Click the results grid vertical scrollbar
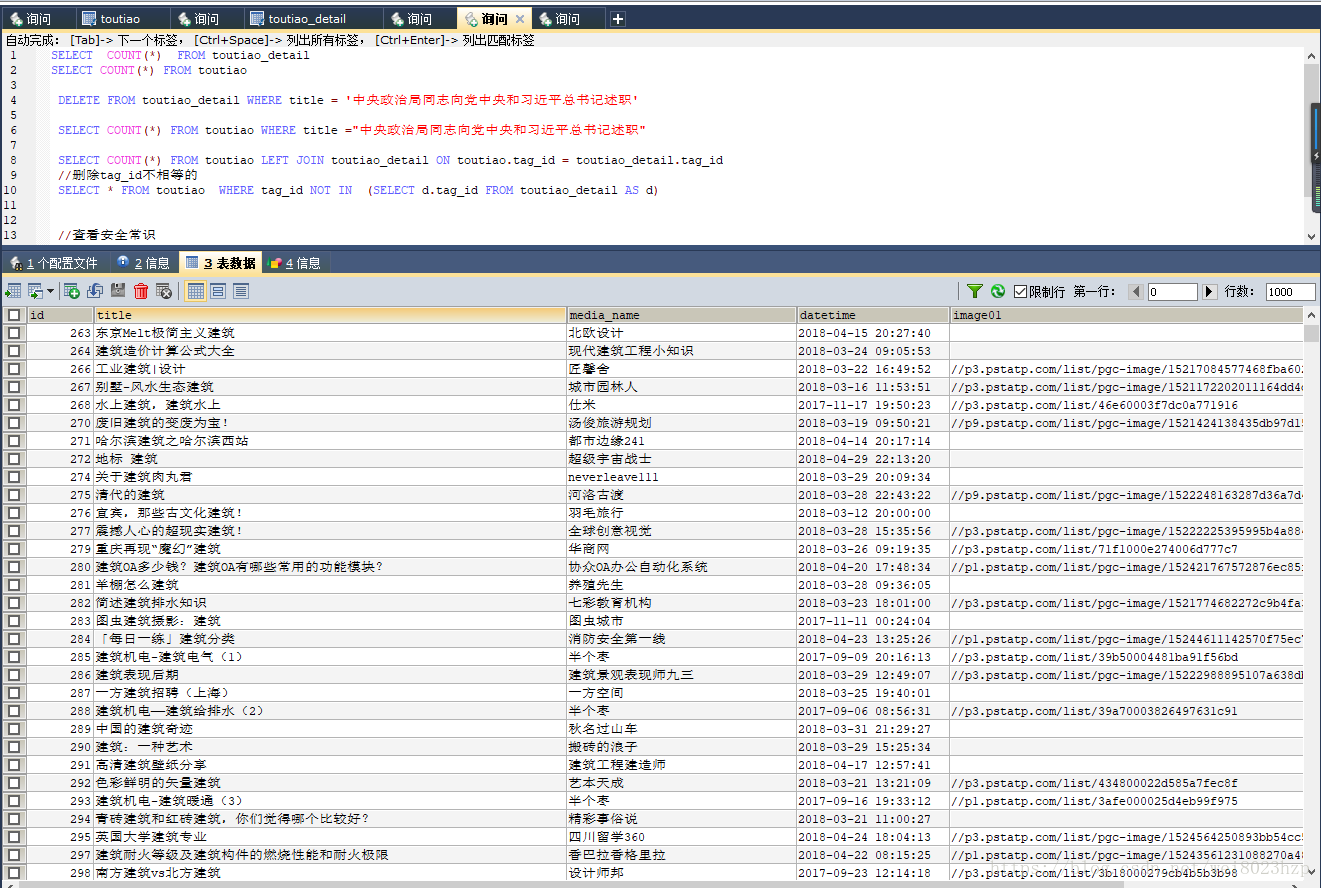 coord(1312,333)
